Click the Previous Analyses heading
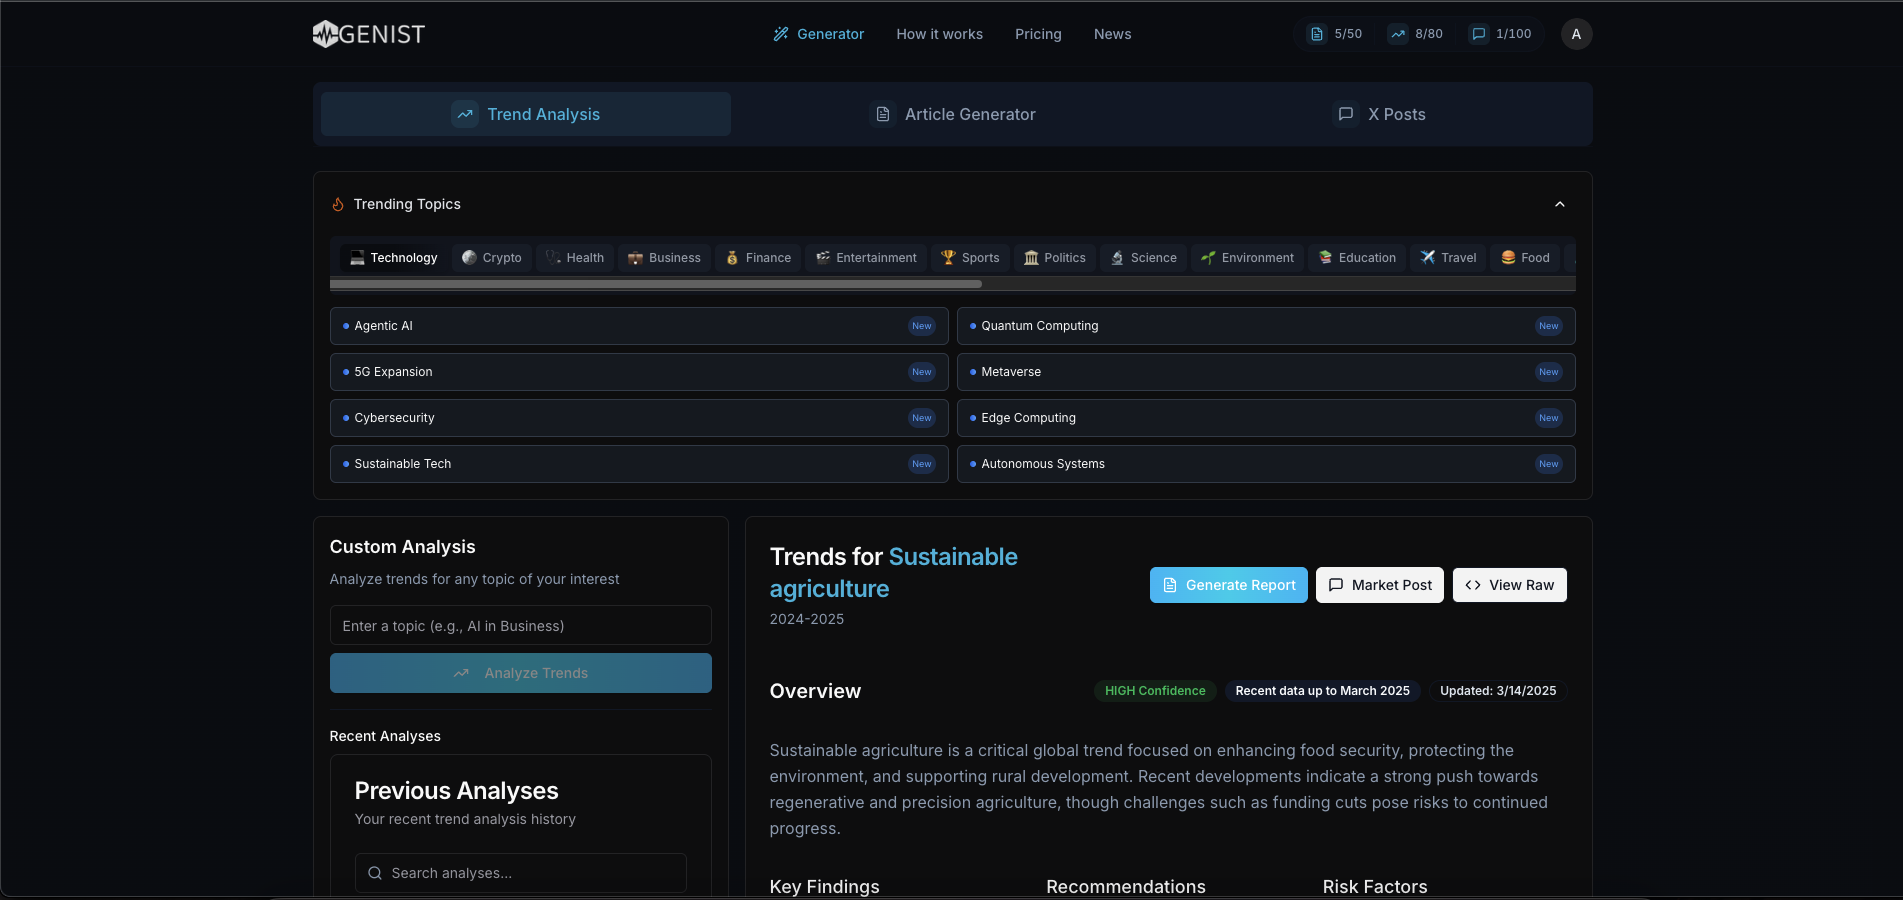This screenshot has height=900, width=1903. click(x=456, y=791)
